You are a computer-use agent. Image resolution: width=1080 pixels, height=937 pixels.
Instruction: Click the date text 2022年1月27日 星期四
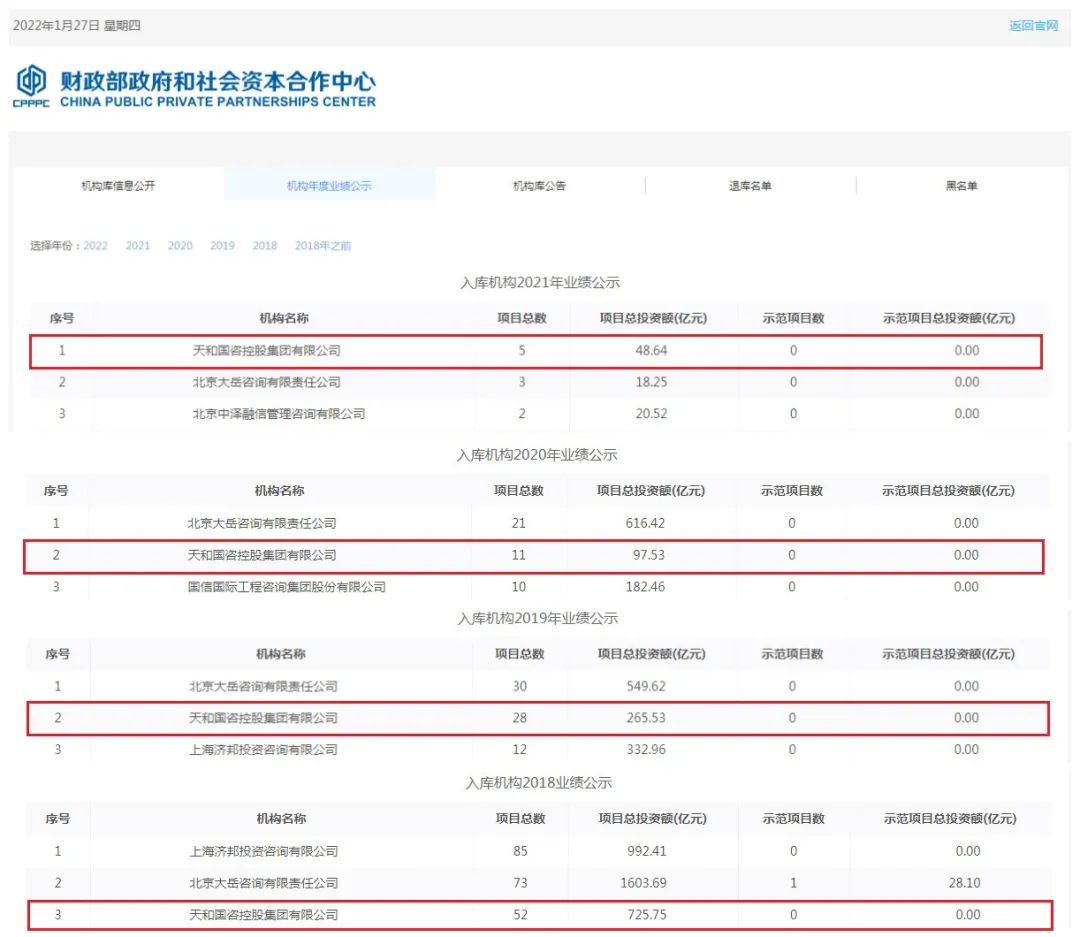coord(76,25)
